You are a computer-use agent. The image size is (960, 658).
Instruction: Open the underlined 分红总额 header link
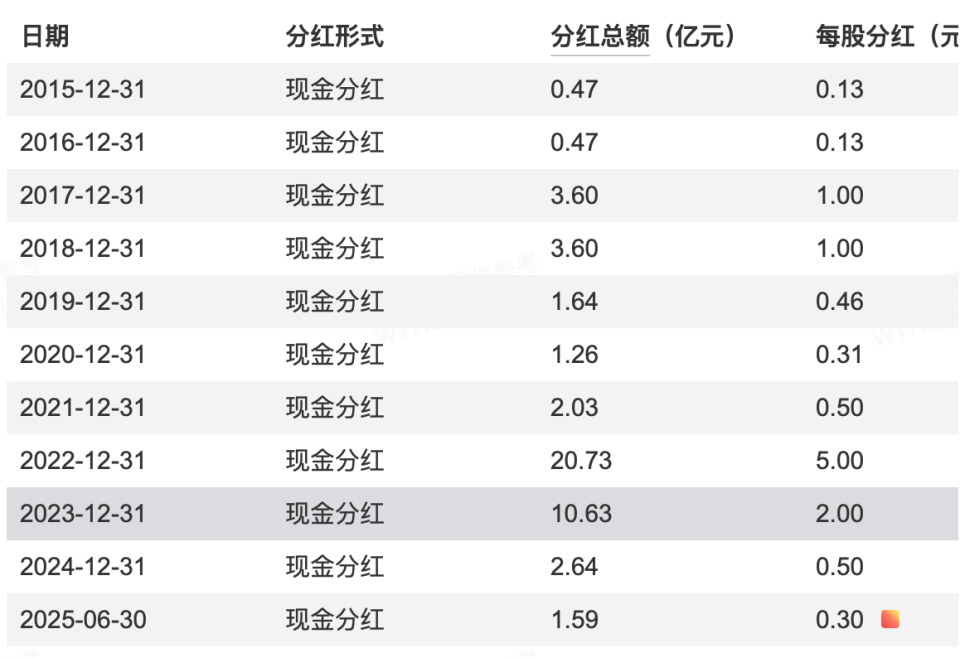pyautogui.click(x=600, y=37)
